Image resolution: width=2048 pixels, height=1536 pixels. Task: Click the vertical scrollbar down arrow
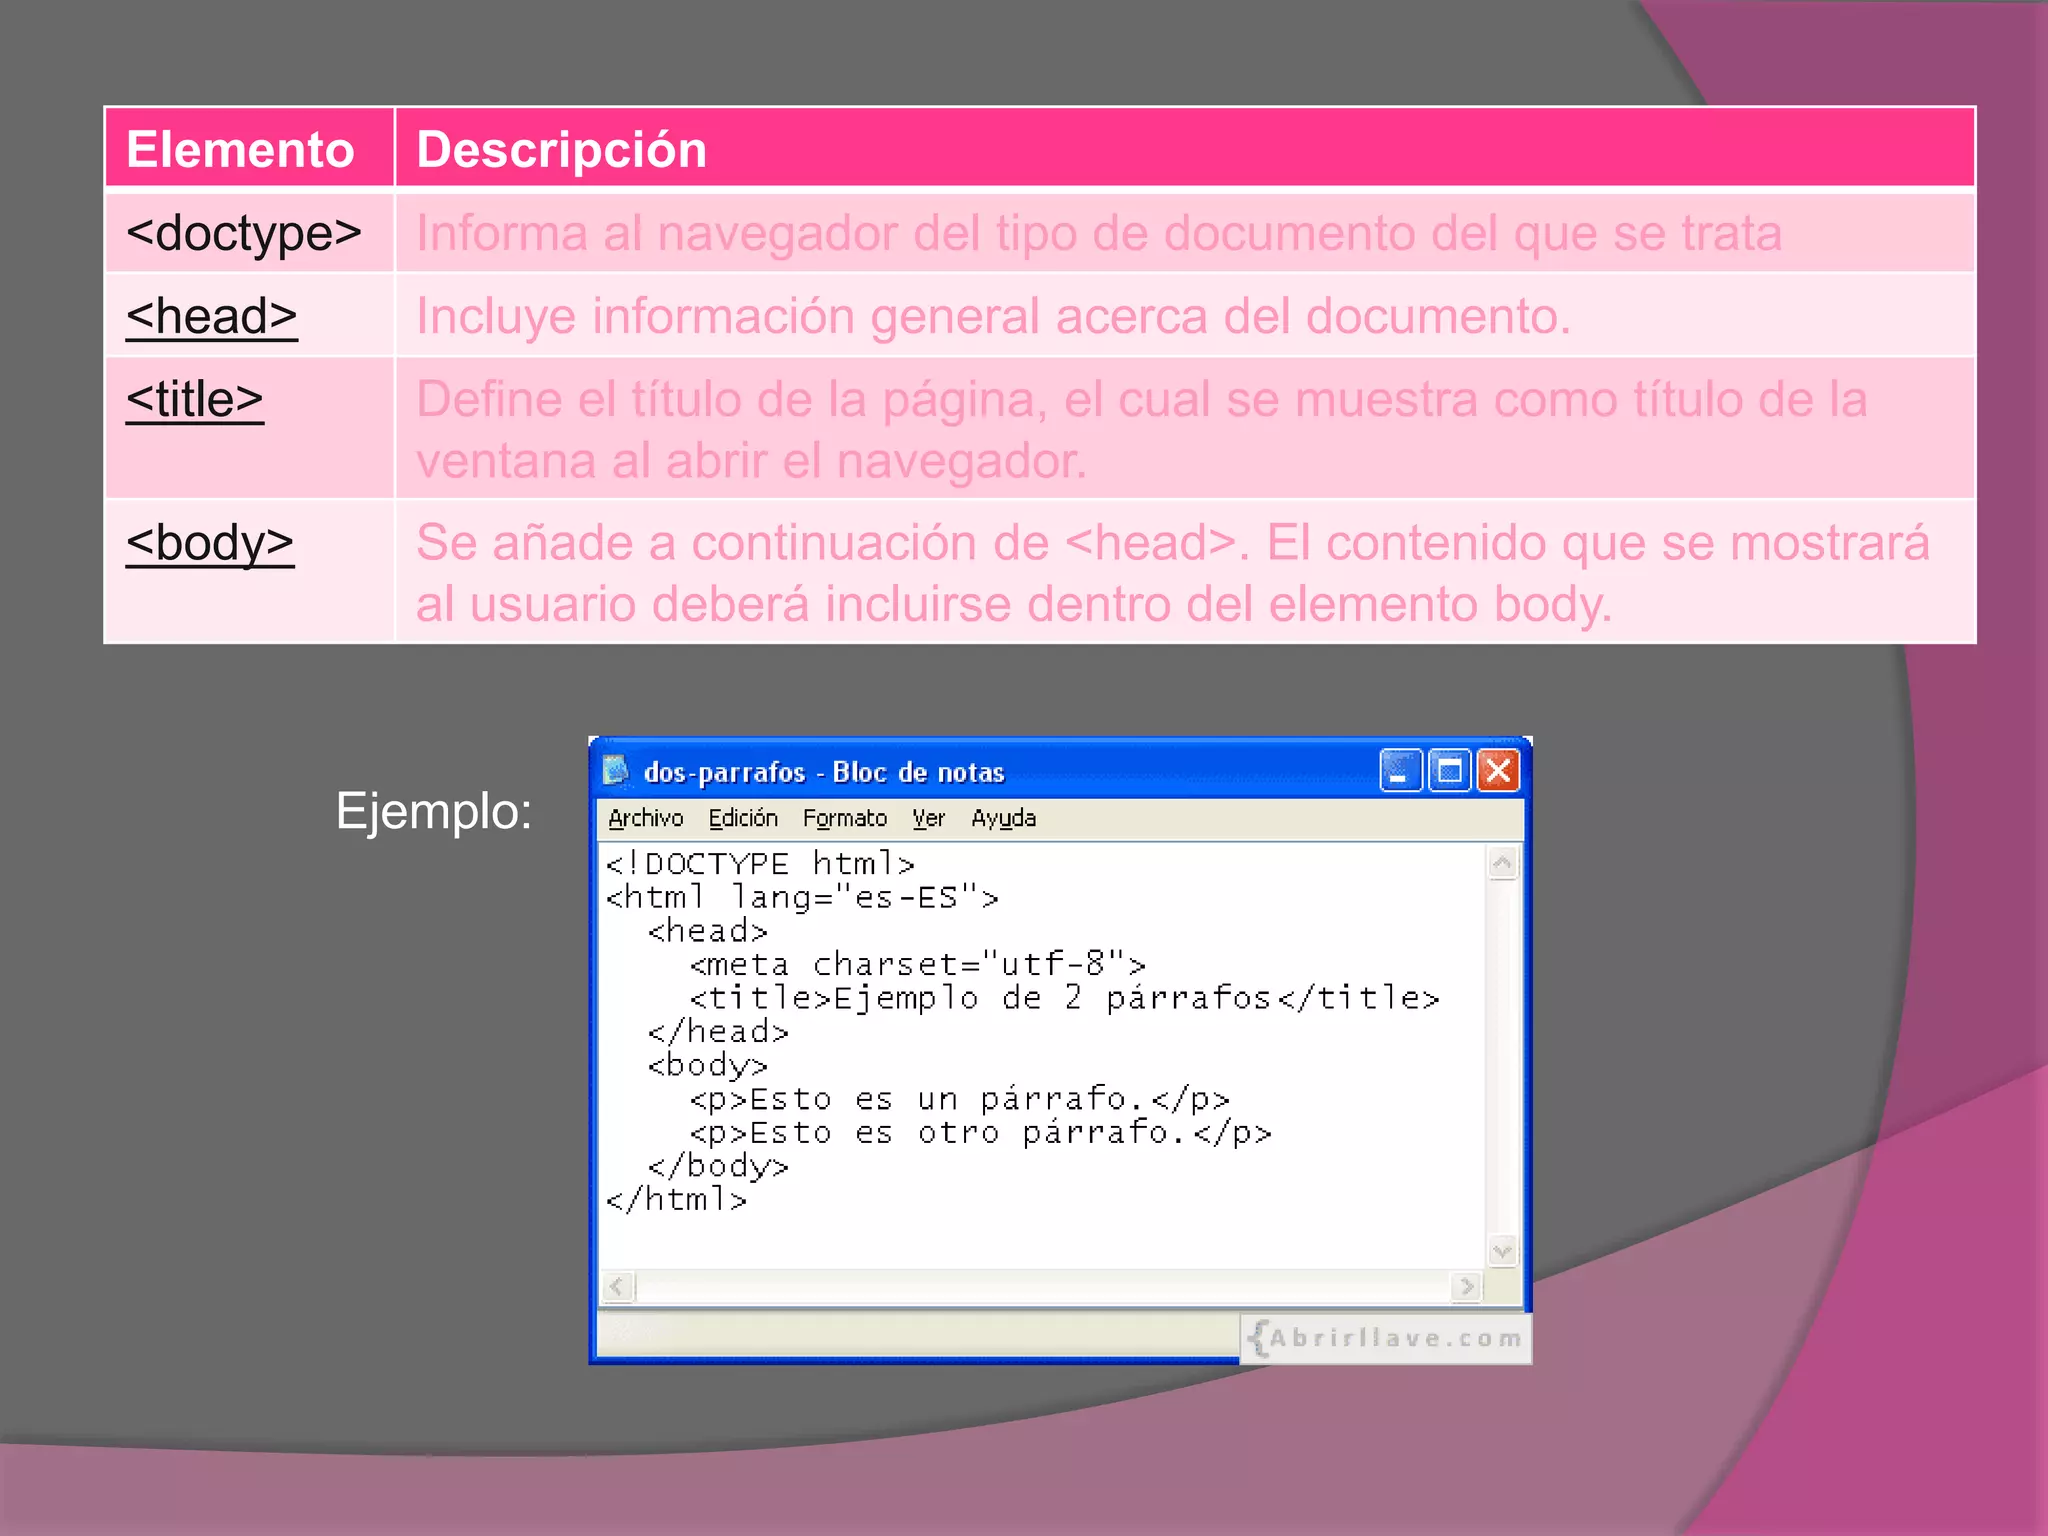[1502, 1250]
